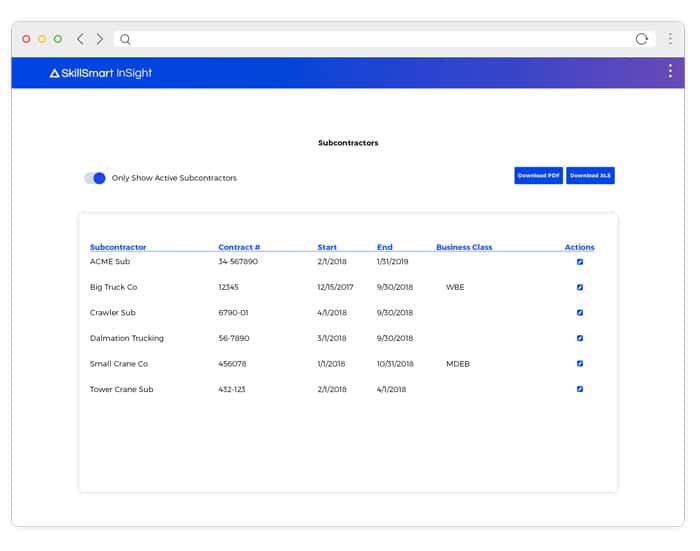Click contract number 432-123
700x551 pixels.
[x=232, y=389]
